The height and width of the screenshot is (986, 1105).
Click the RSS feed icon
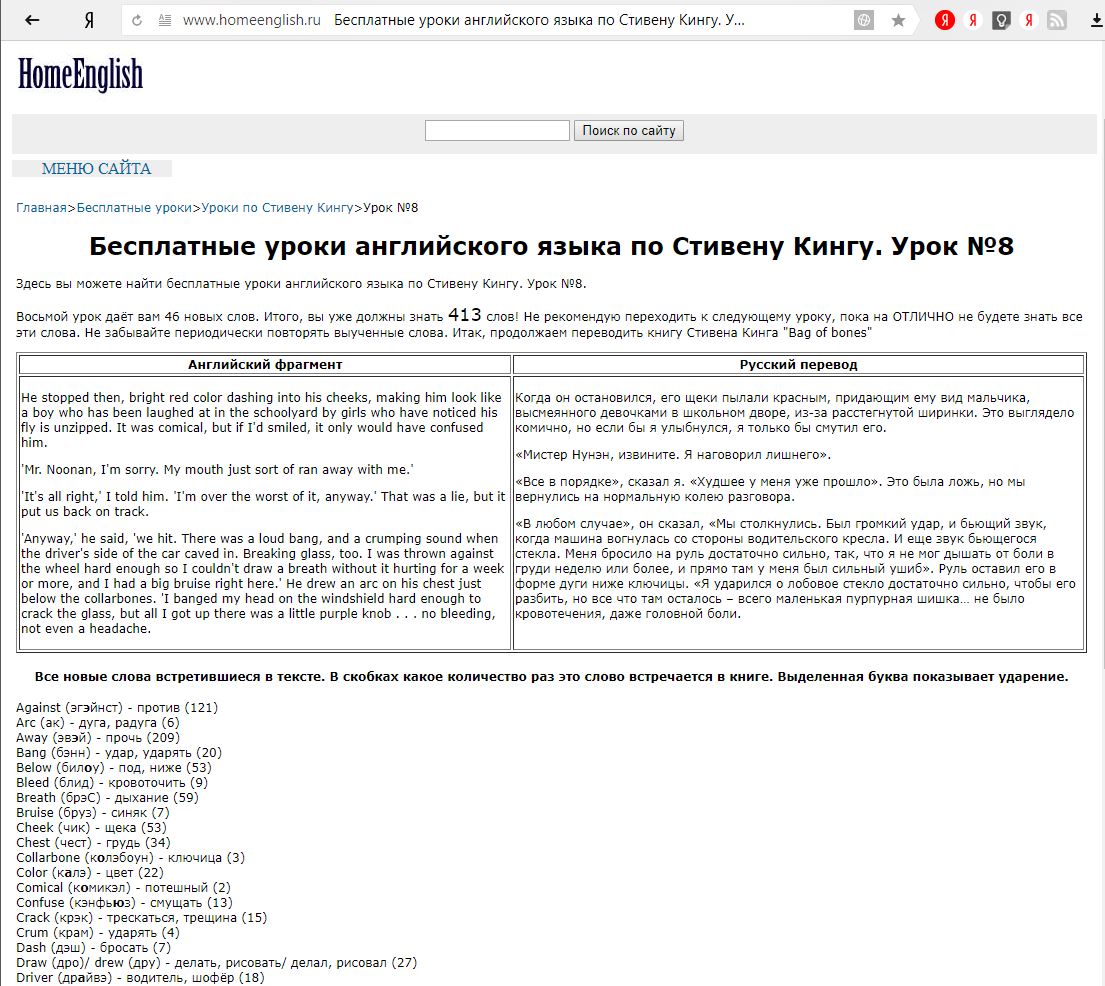(1057, 20)
